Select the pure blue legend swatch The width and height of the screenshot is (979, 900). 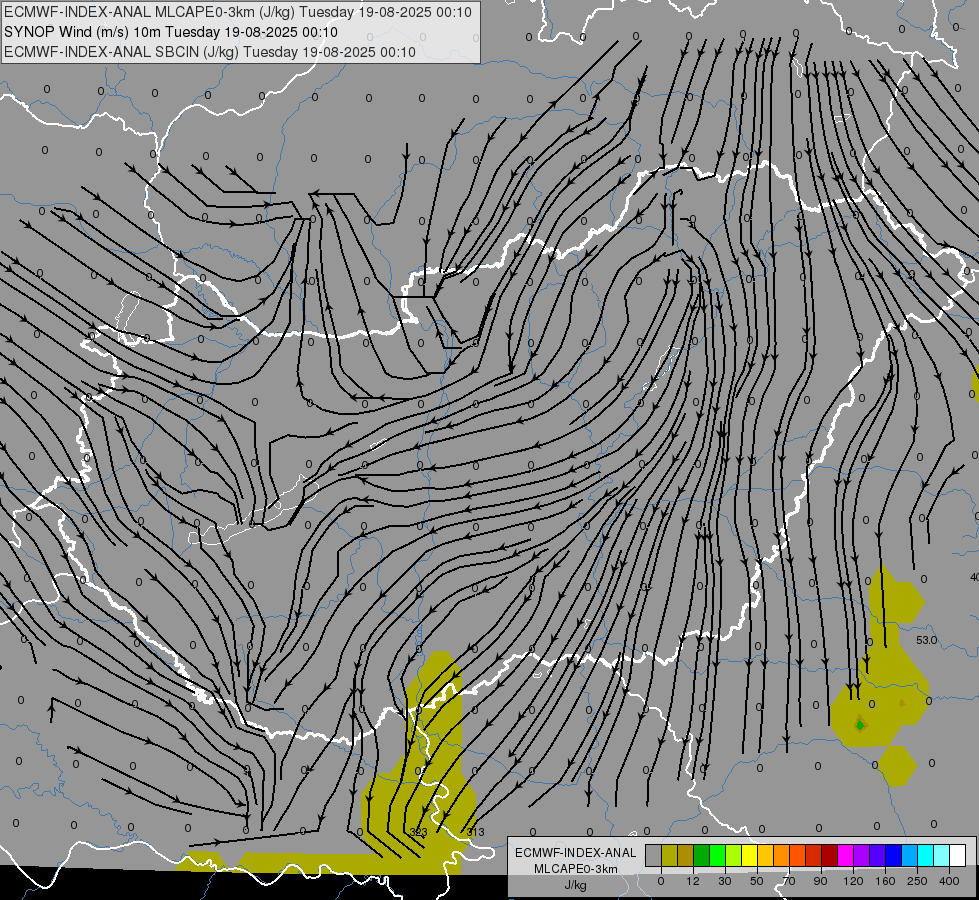[x=894, y=855]
